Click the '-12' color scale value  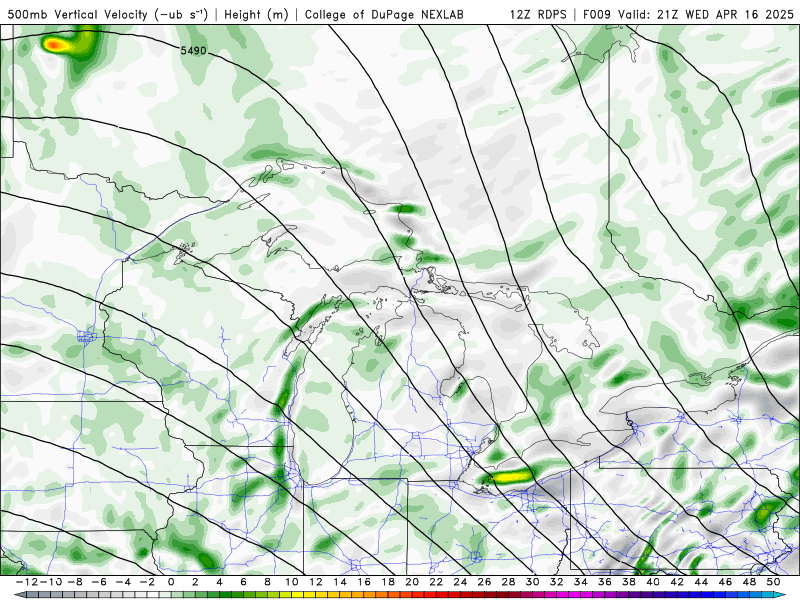tap(27, 582)
